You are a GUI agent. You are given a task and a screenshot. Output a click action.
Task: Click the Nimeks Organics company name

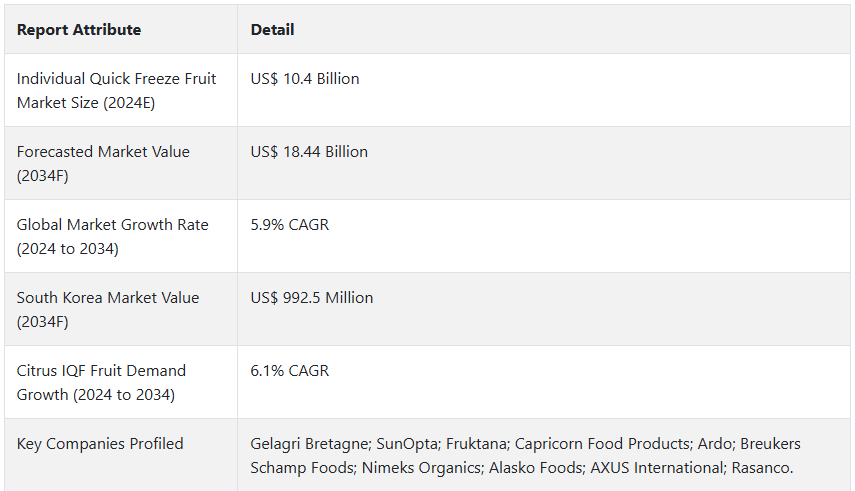422,468
